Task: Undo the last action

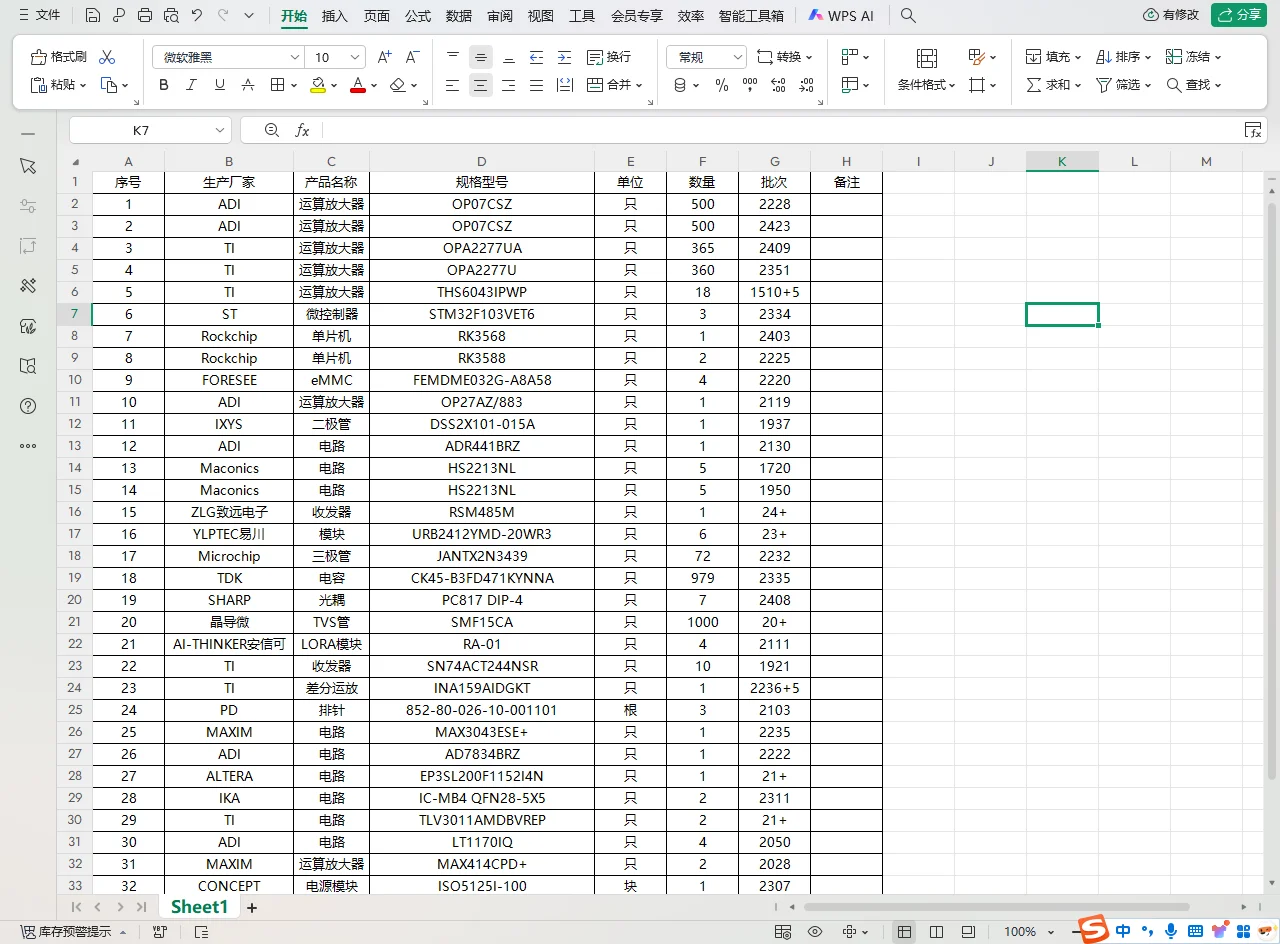Action: coord(197,16)
